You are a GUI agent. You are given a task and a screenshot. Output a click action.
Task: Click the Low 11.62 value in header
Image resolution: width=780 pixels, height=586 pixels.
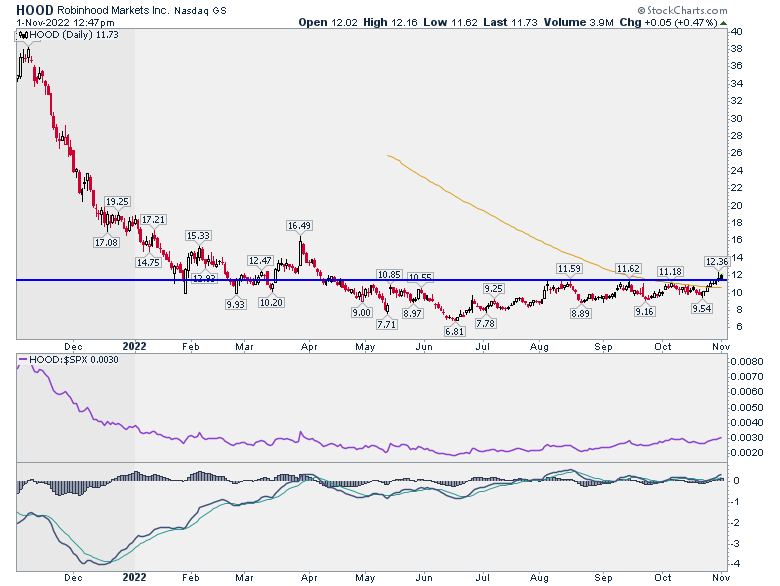click(x=450, y=22)
